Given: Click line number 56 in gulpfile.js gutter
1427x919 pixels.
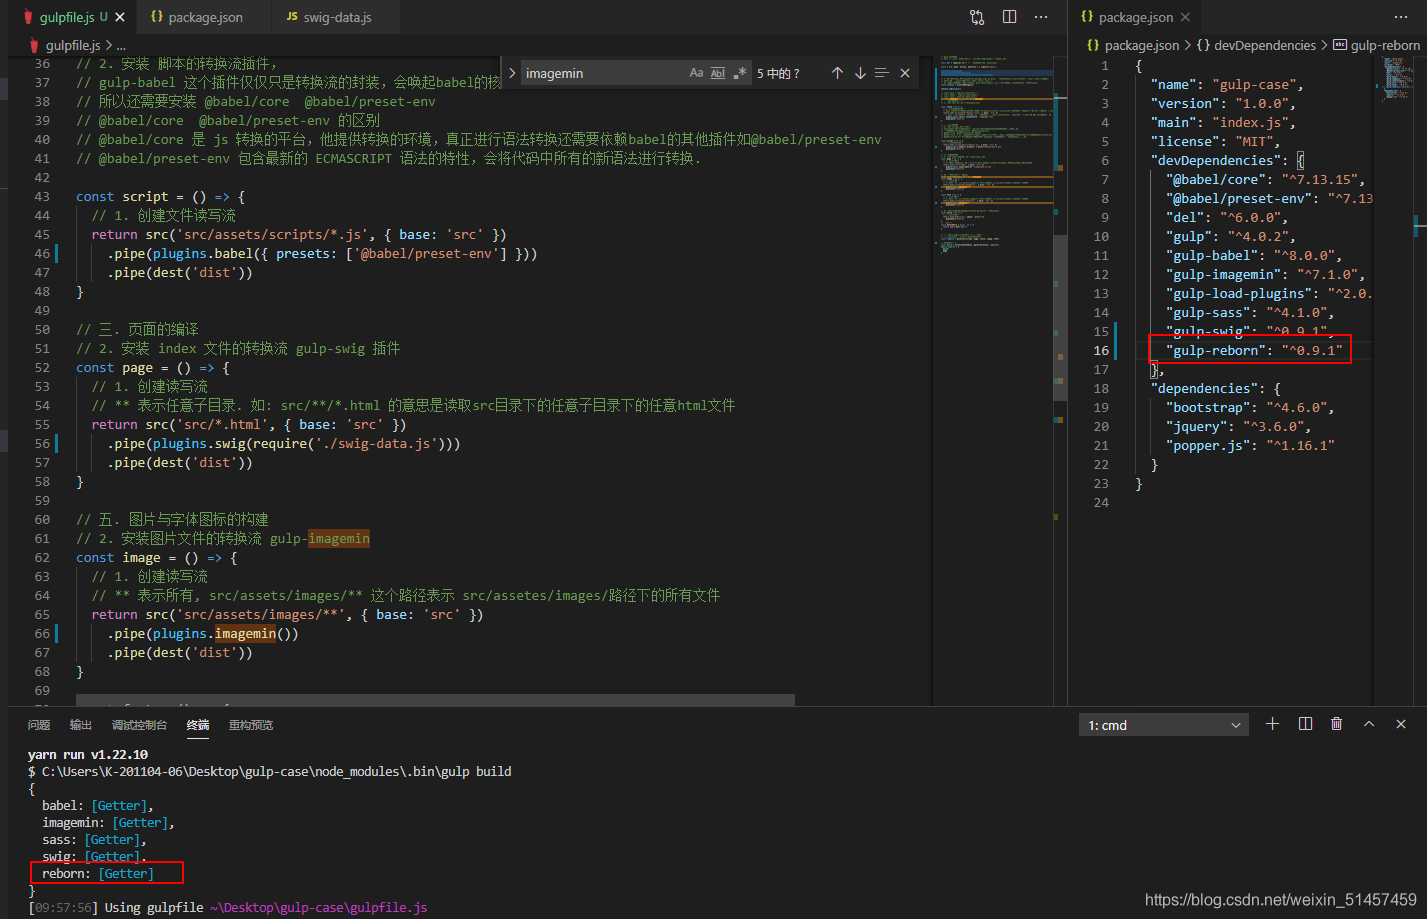Looking at the screenshot, I should pos(42,443).
